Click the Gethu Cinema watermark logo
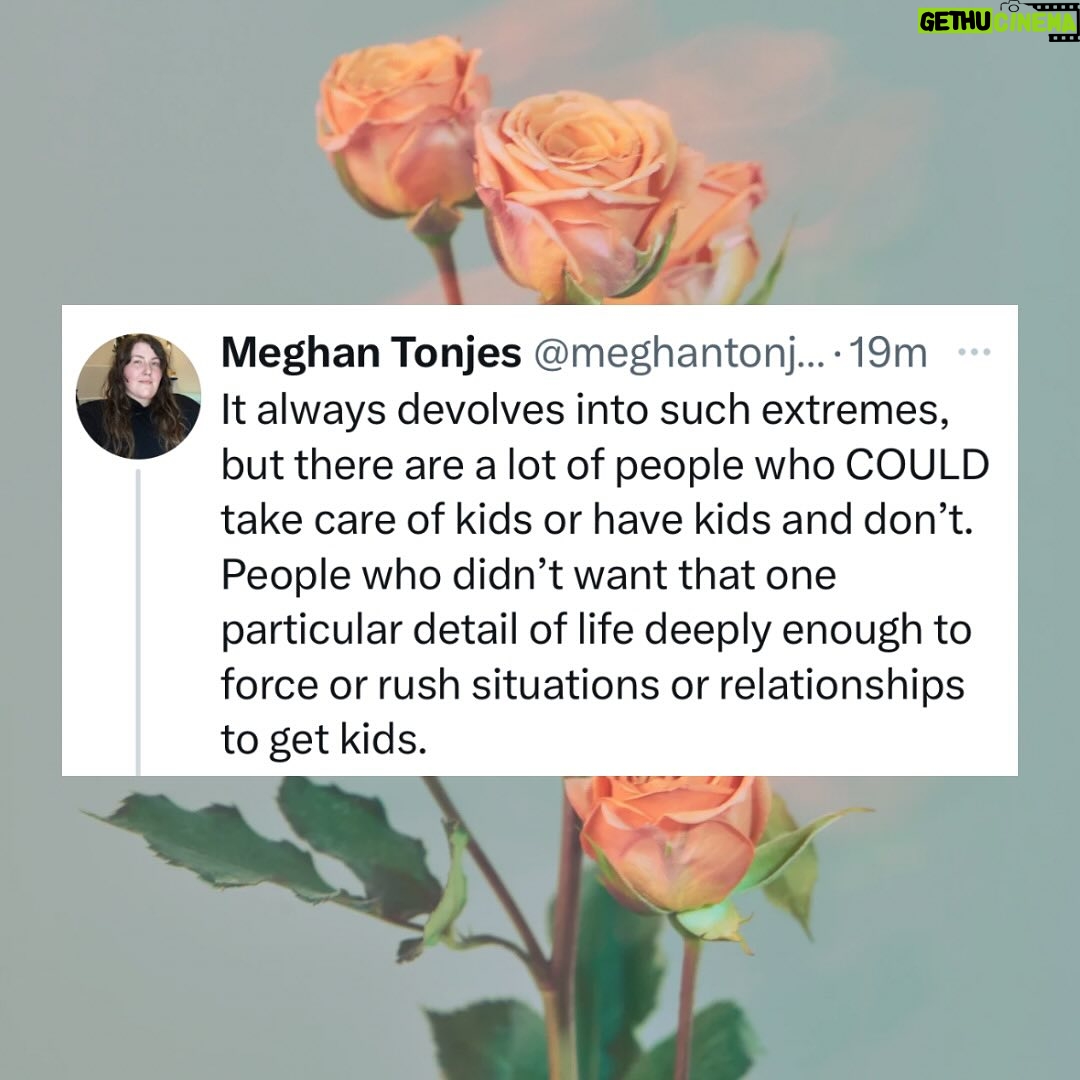This screenshot has width=1080, height=1080. click(x=998, y=22)
